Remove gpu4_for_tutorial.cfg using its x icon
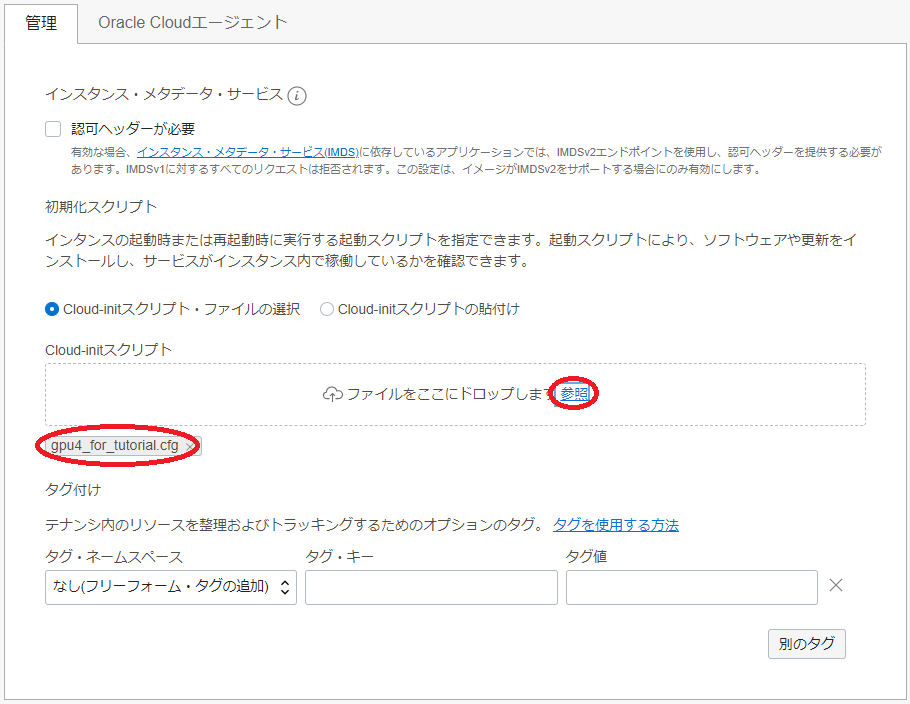The height and width of the screenshot is (704, 910). pyautogui.click(x=191, y=446)
